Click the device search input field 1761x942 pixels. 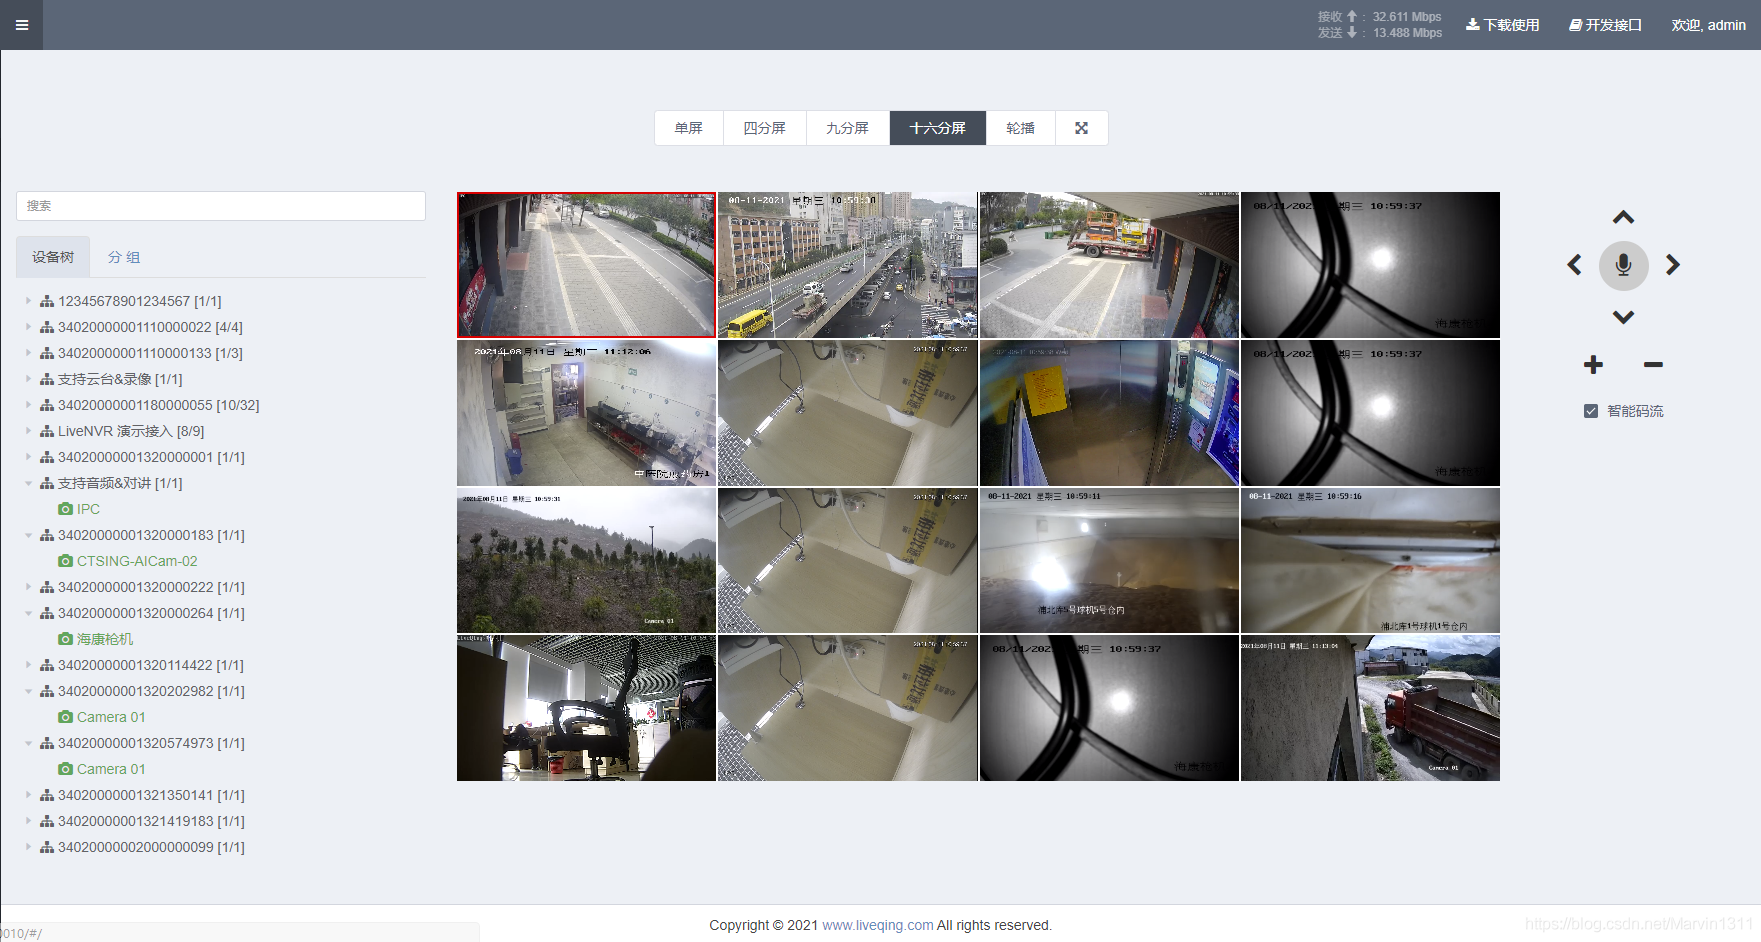221,206
